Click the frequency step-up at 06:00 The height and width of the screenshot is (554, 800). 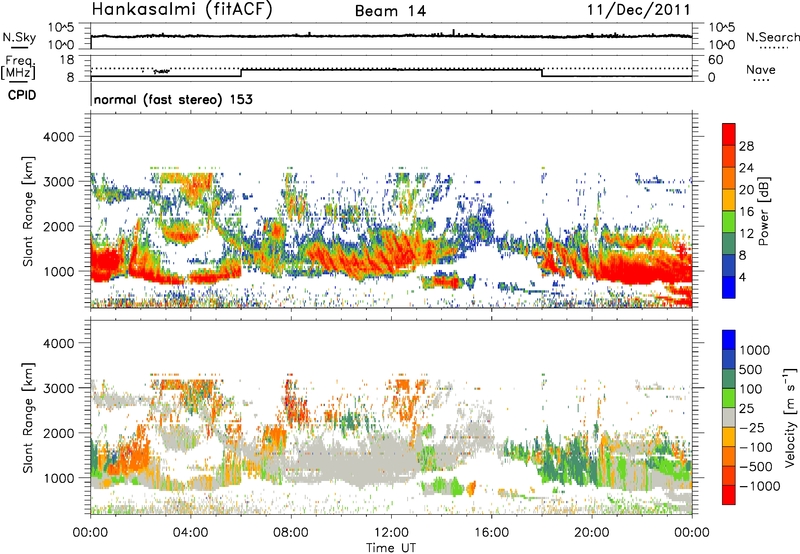(x=241, y=73)
